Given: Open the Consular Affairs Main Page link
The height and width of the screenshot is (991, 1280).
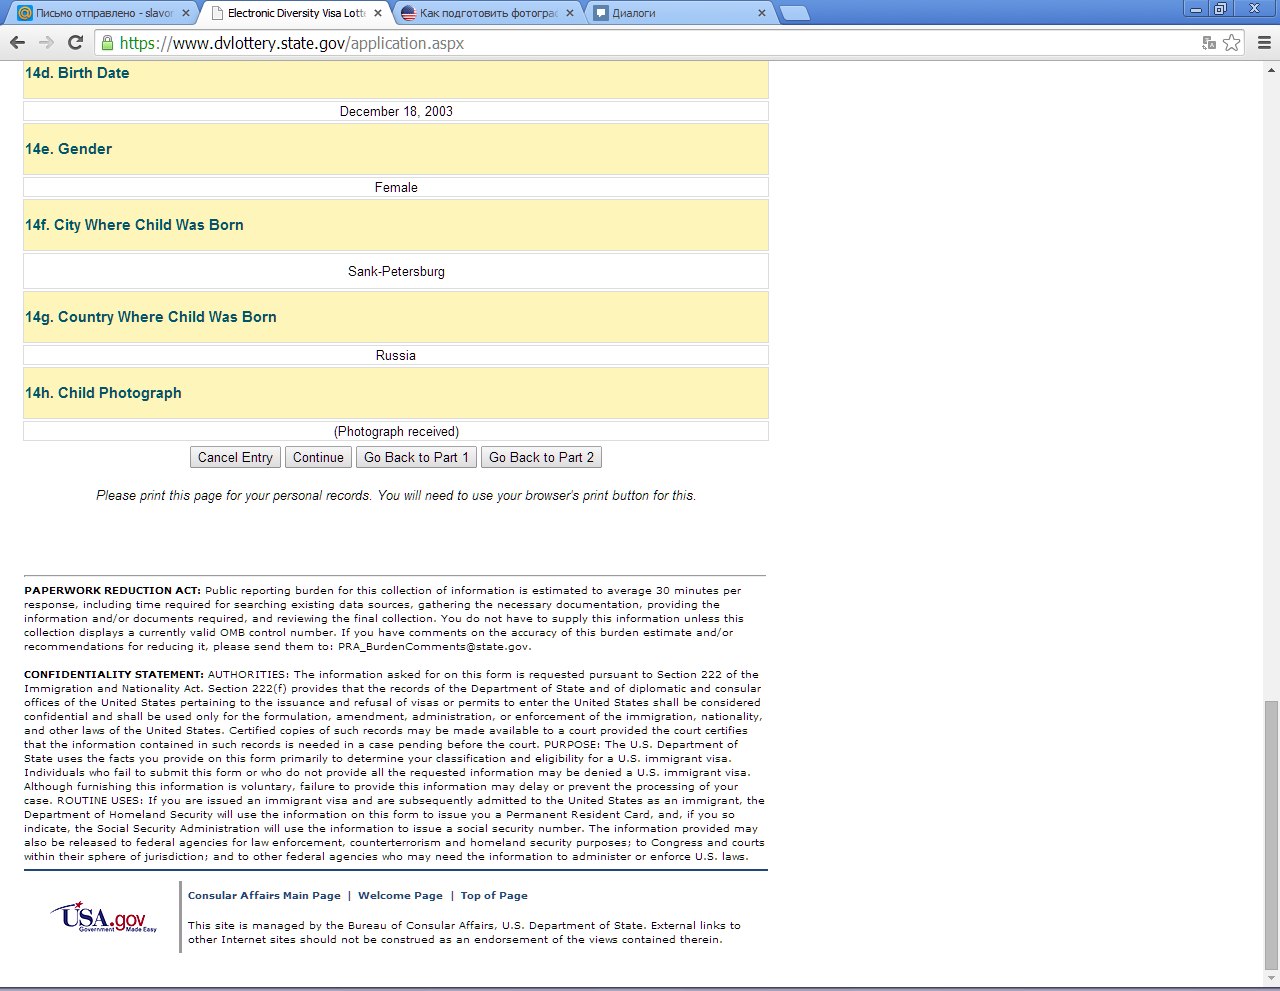Looking at the screenshot, I should (x=264, y=896).
